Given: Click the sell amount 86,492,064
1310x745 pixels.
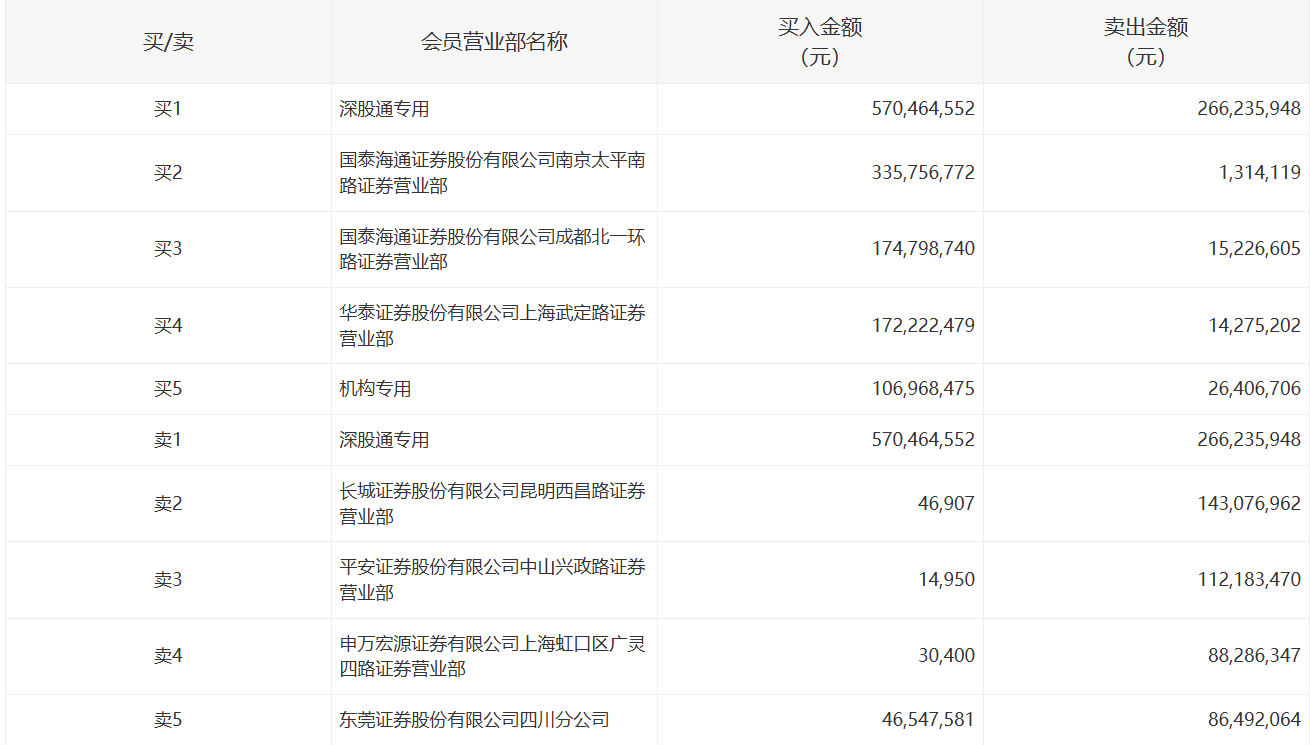Looking at the screenshot, I should (1254, 720).
